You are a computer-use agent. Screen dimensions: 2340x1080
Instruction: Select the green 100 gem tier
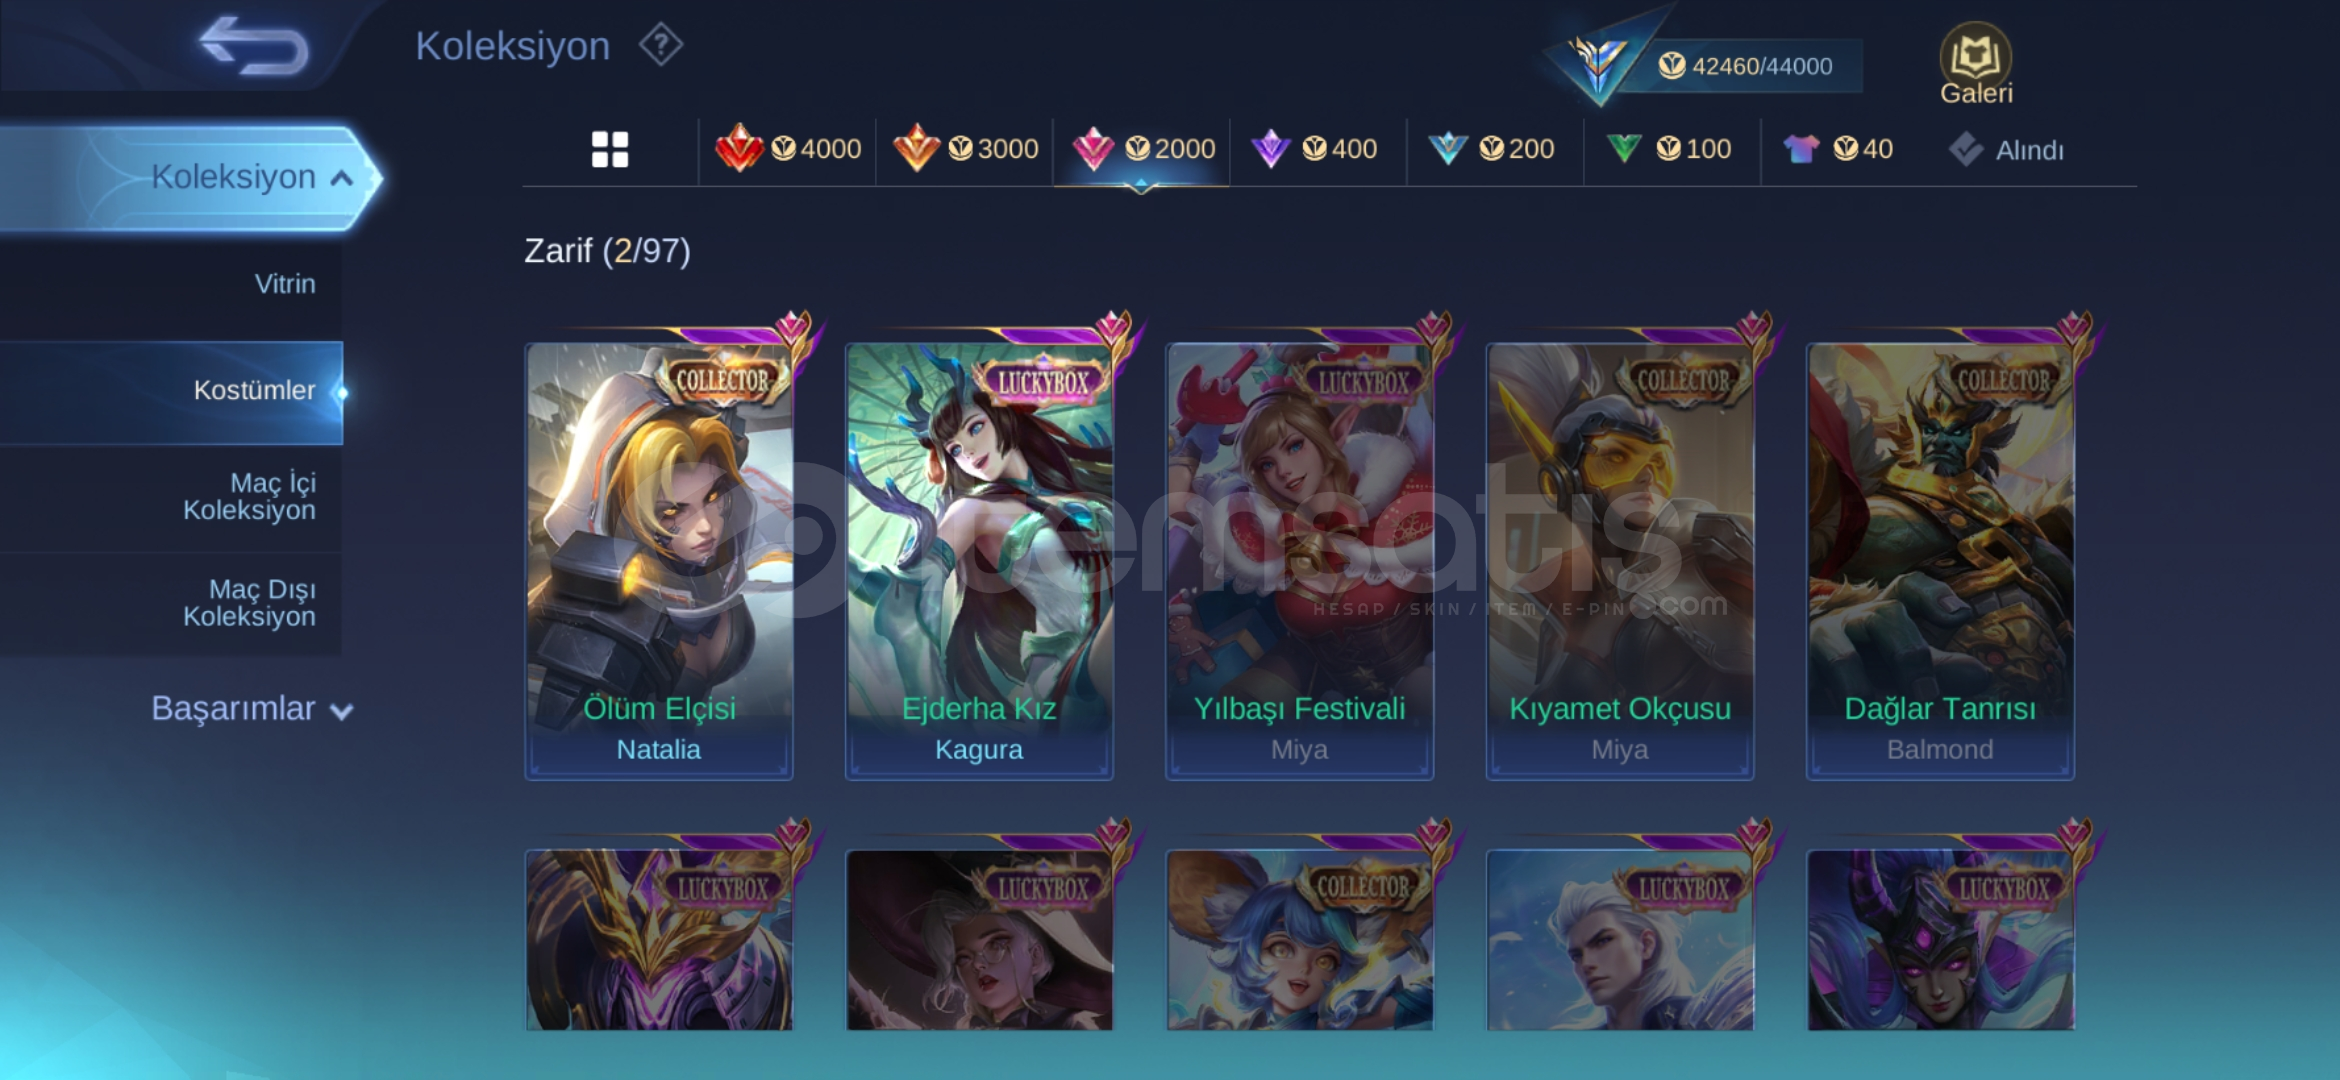point(1668,149)
